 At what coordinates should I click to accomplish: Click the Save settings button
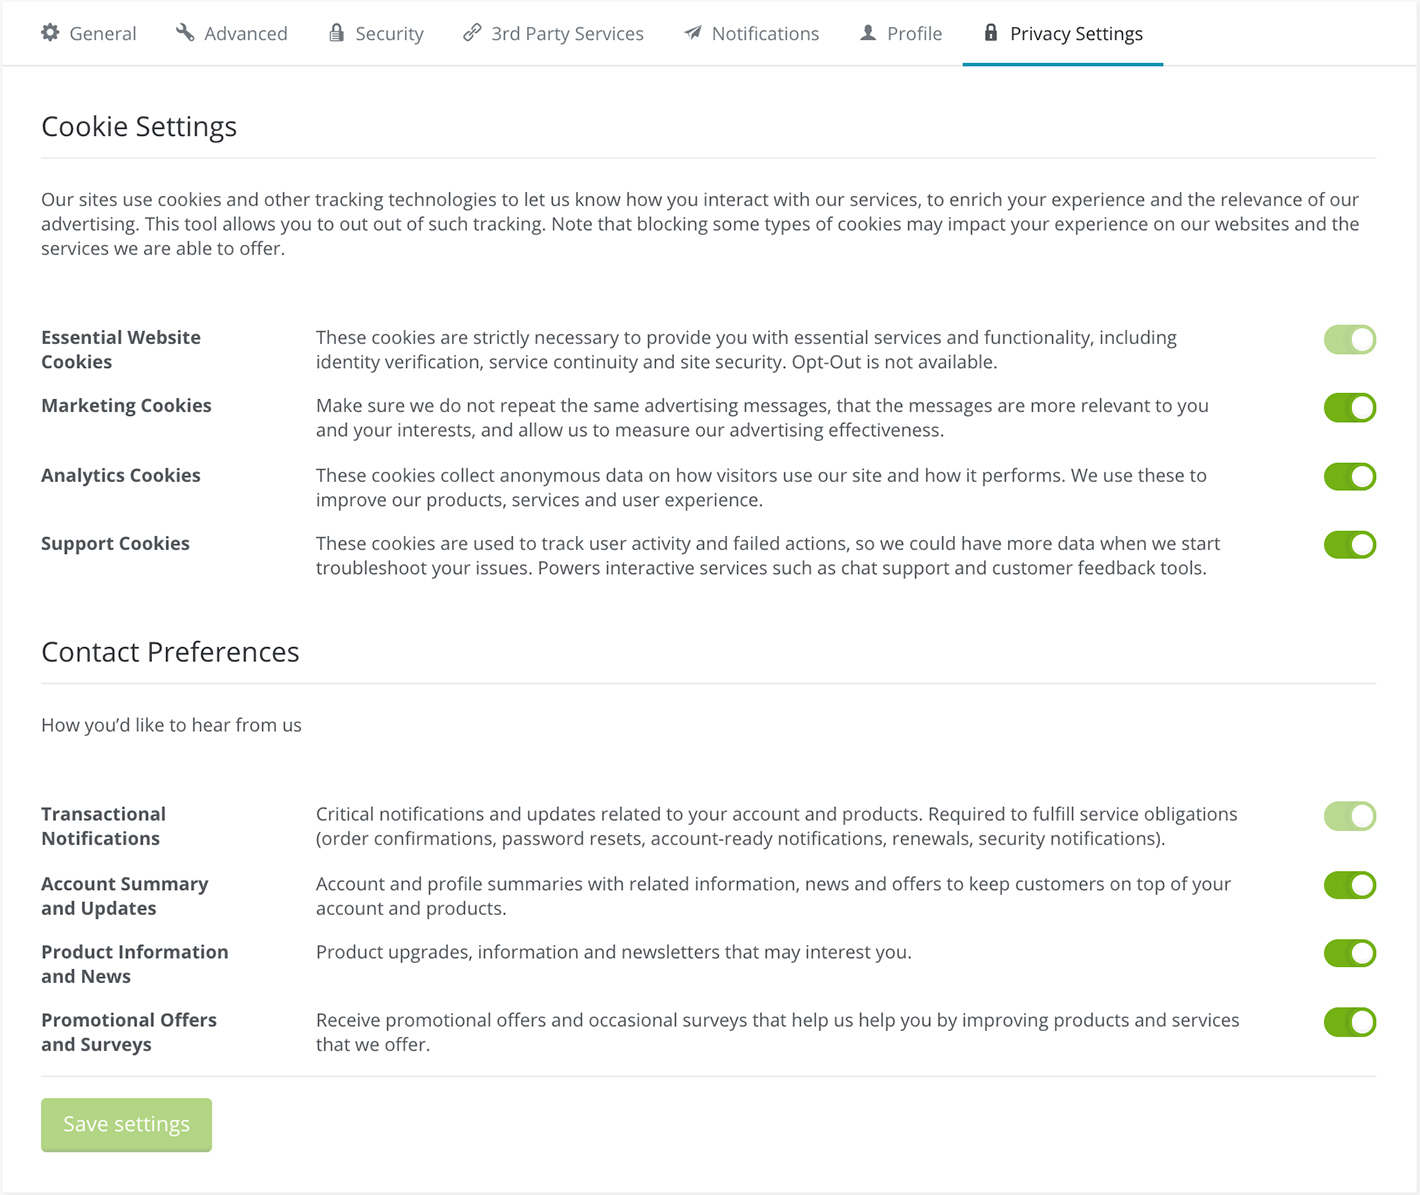[126, 1124]
